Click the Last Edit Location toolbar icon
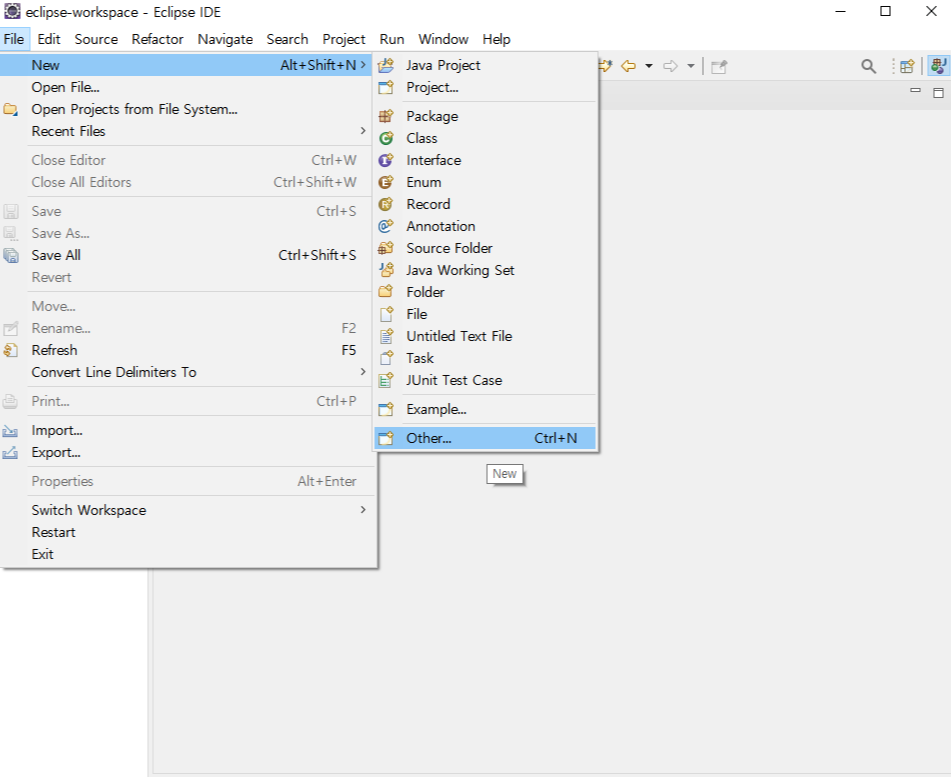 [x=605, y=66]
